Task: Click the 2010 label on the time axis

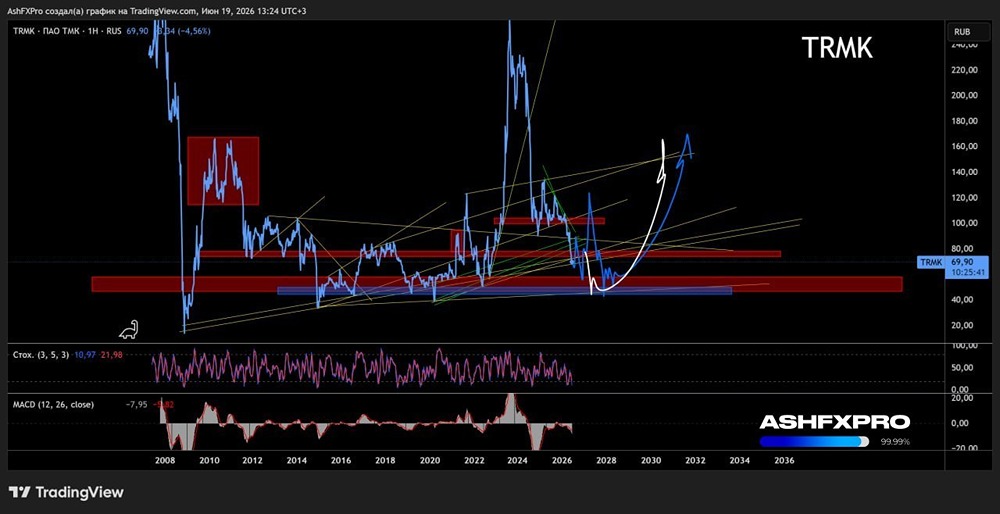Action: coord(209,460)
